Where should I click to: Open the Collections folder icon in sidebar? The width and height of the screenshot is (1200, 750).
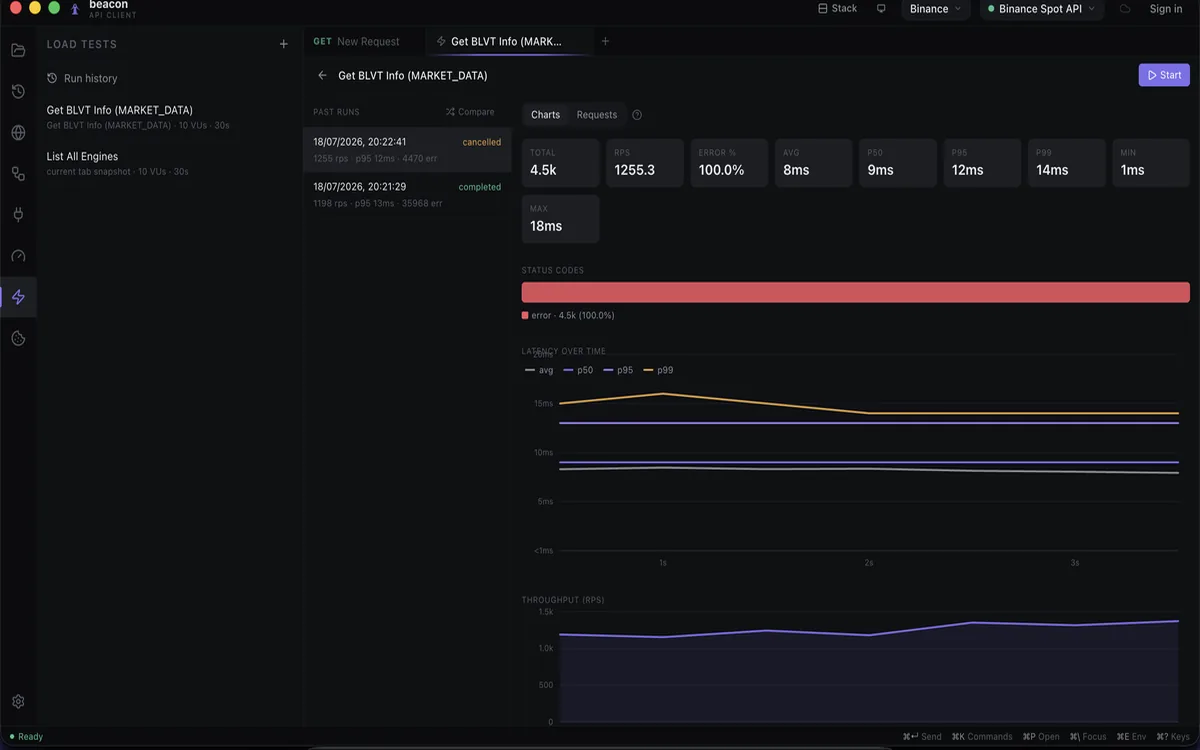pyautogui.click(x=18, y=50)
